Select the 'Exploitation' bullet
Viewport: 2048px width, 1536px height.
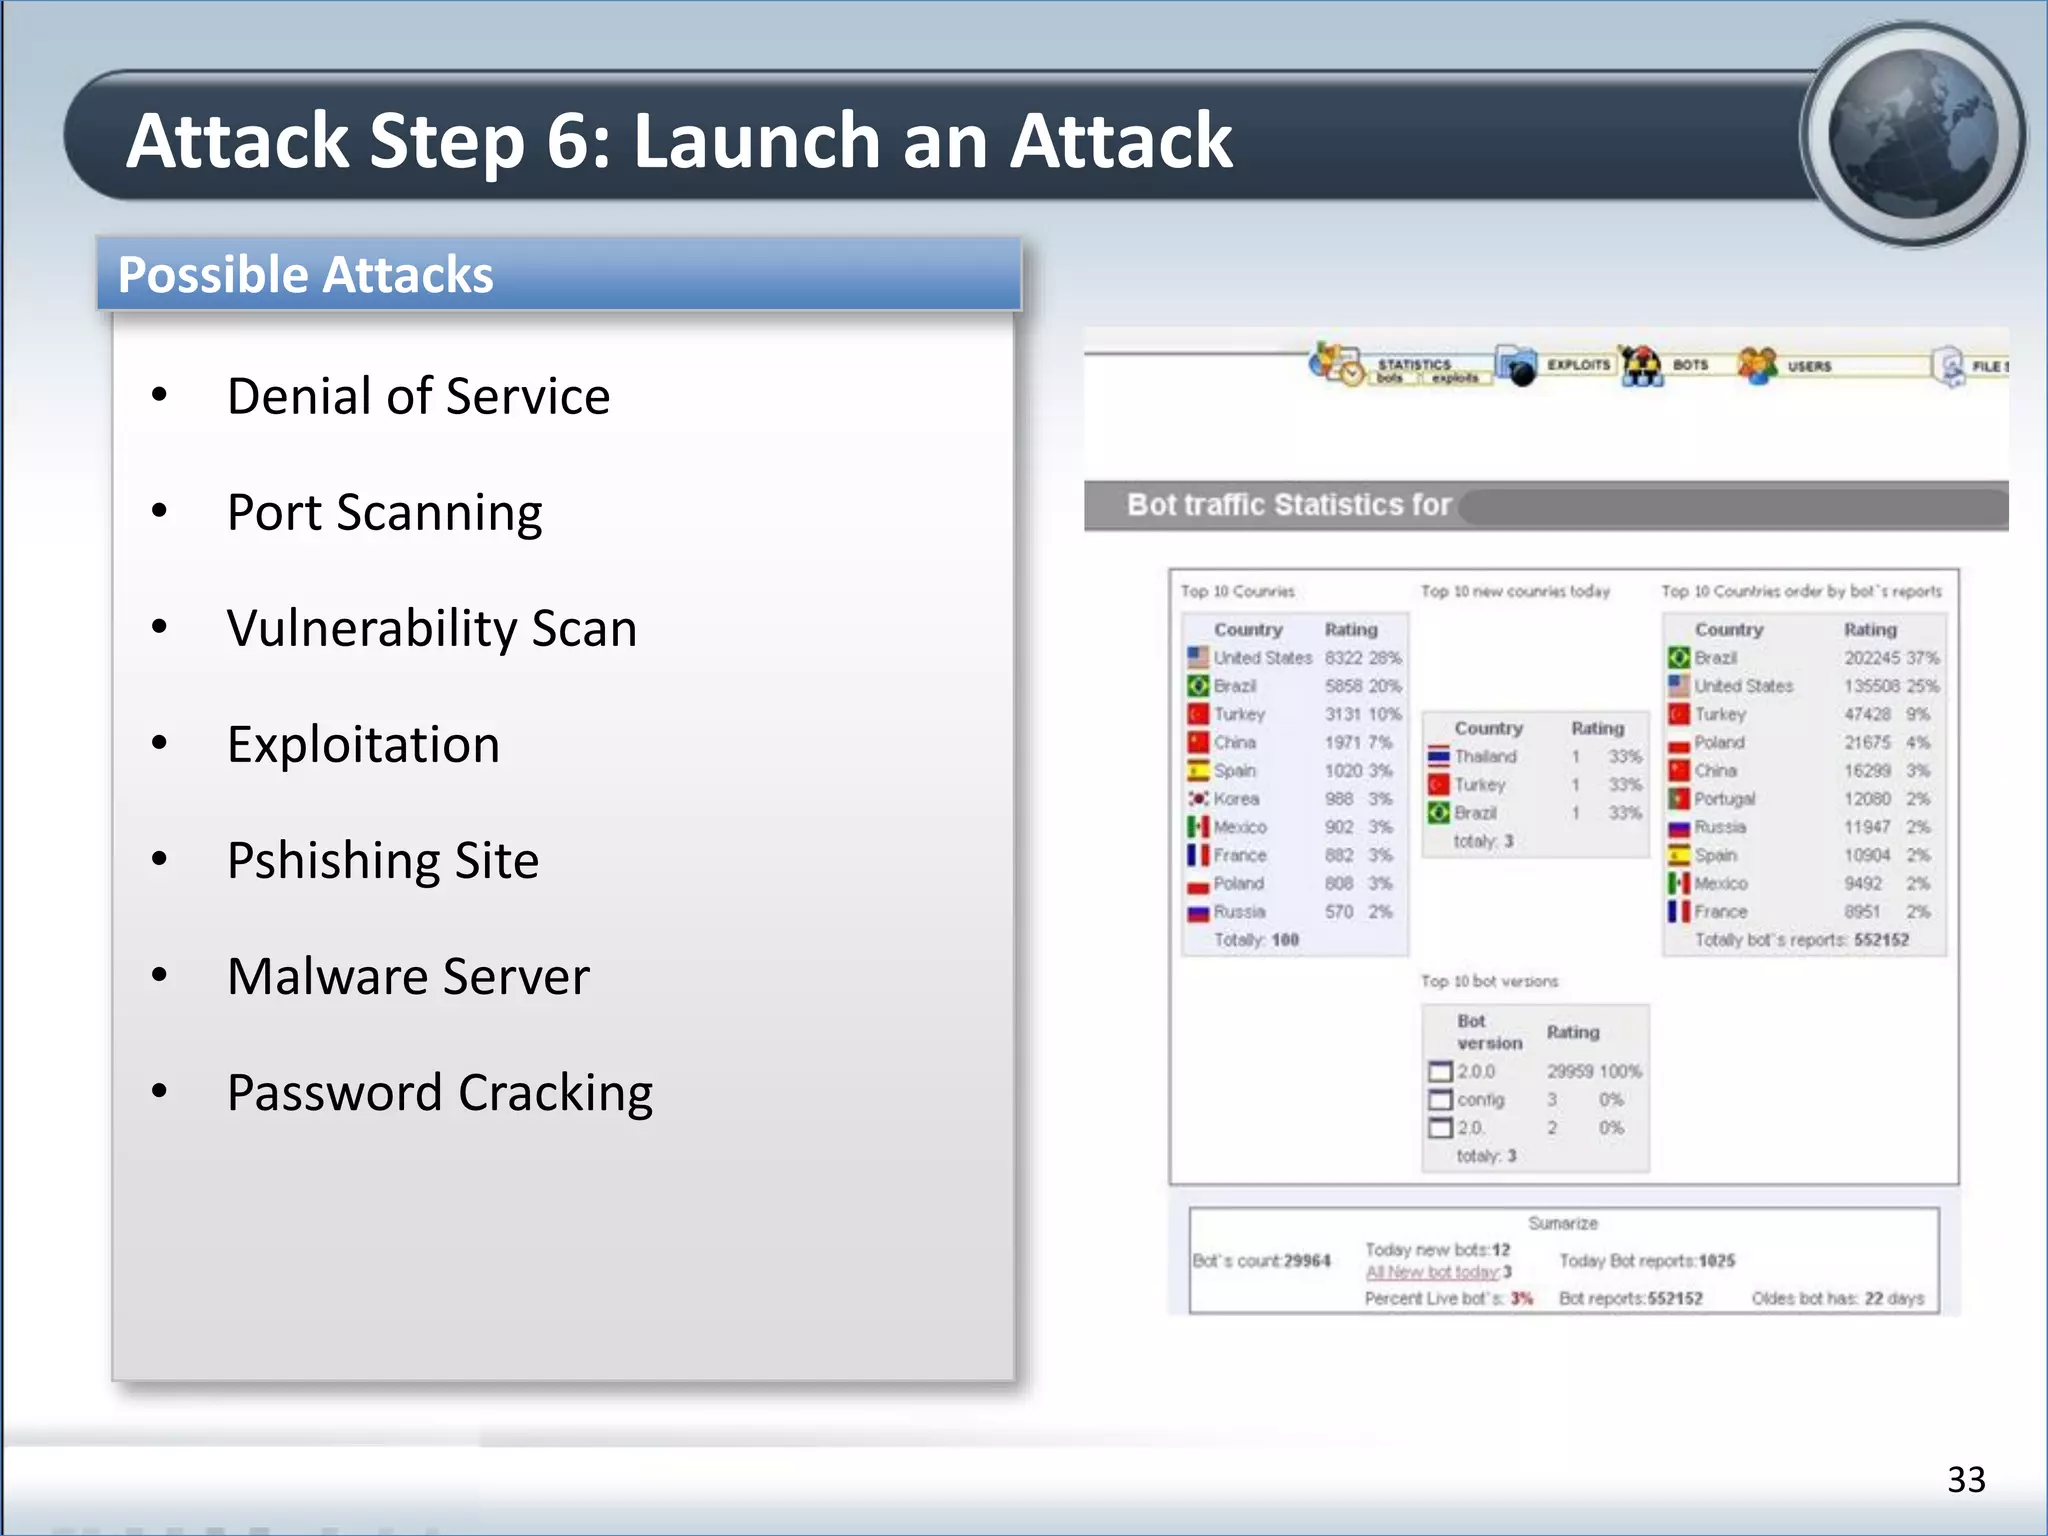click(x=363, y=744)
